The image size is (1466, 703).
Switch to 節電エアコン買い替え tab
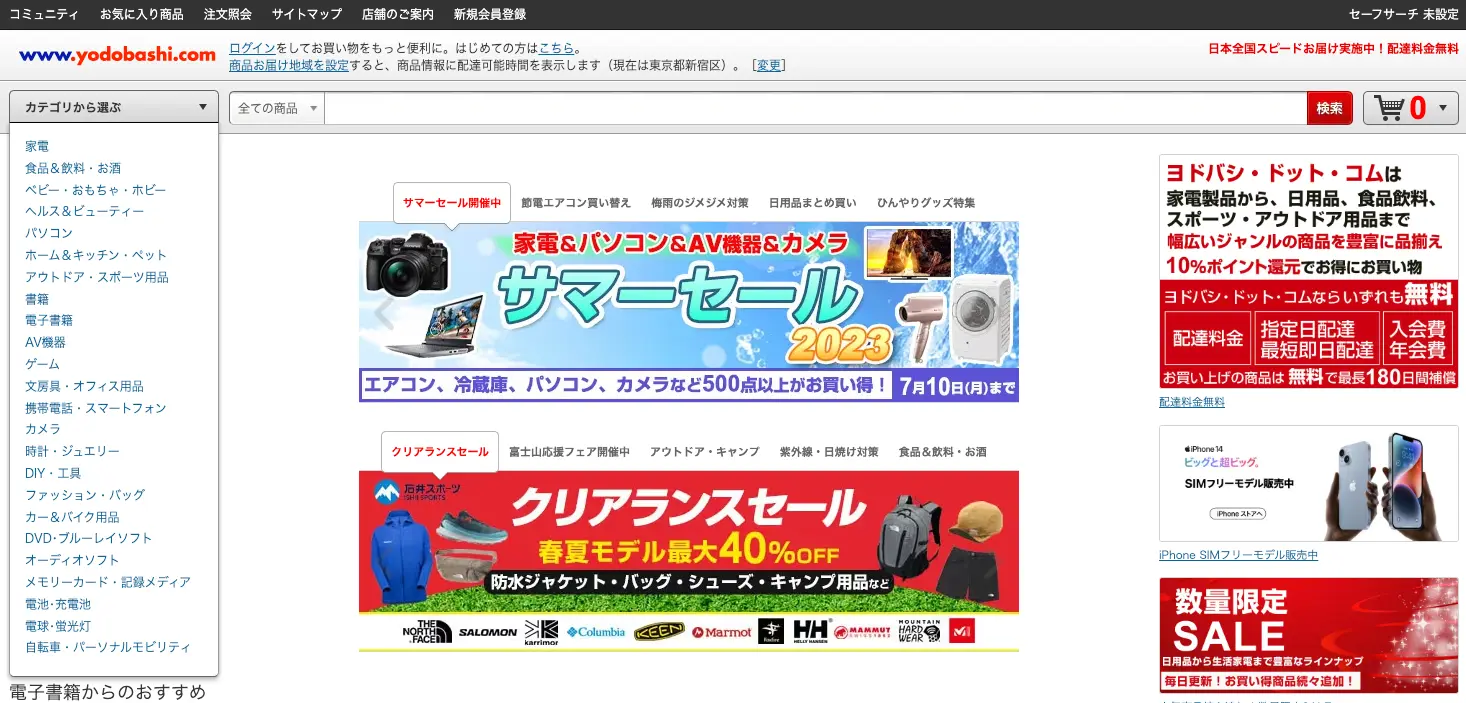[x=576, y=203]
